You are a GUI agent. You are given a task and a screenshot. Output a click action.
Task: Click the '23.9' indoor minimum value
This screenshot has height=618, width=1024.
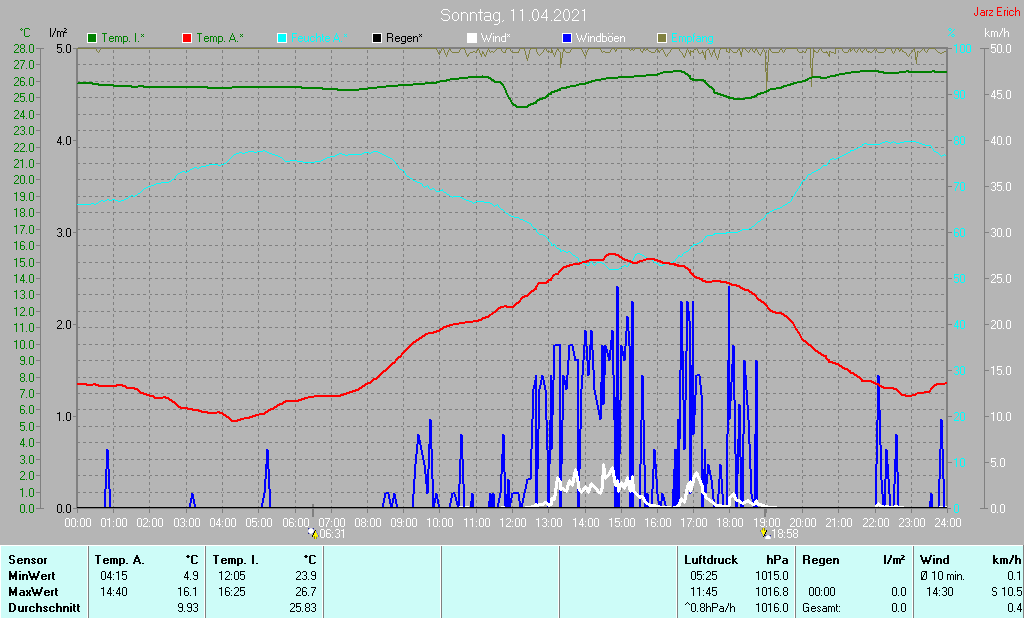point(306,576)
